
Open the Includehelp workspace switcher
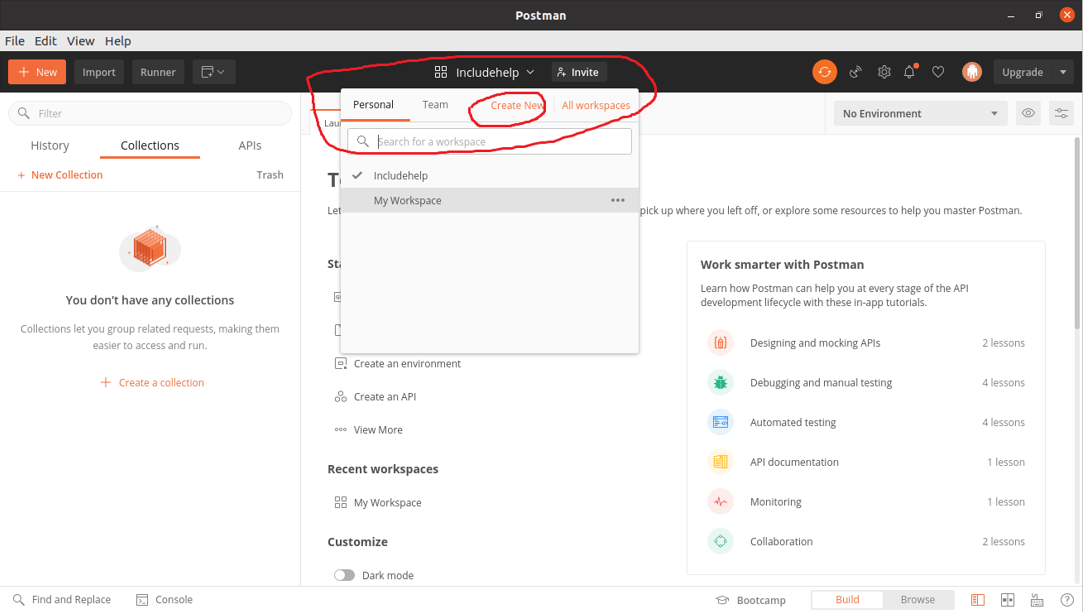pos(484,71)
